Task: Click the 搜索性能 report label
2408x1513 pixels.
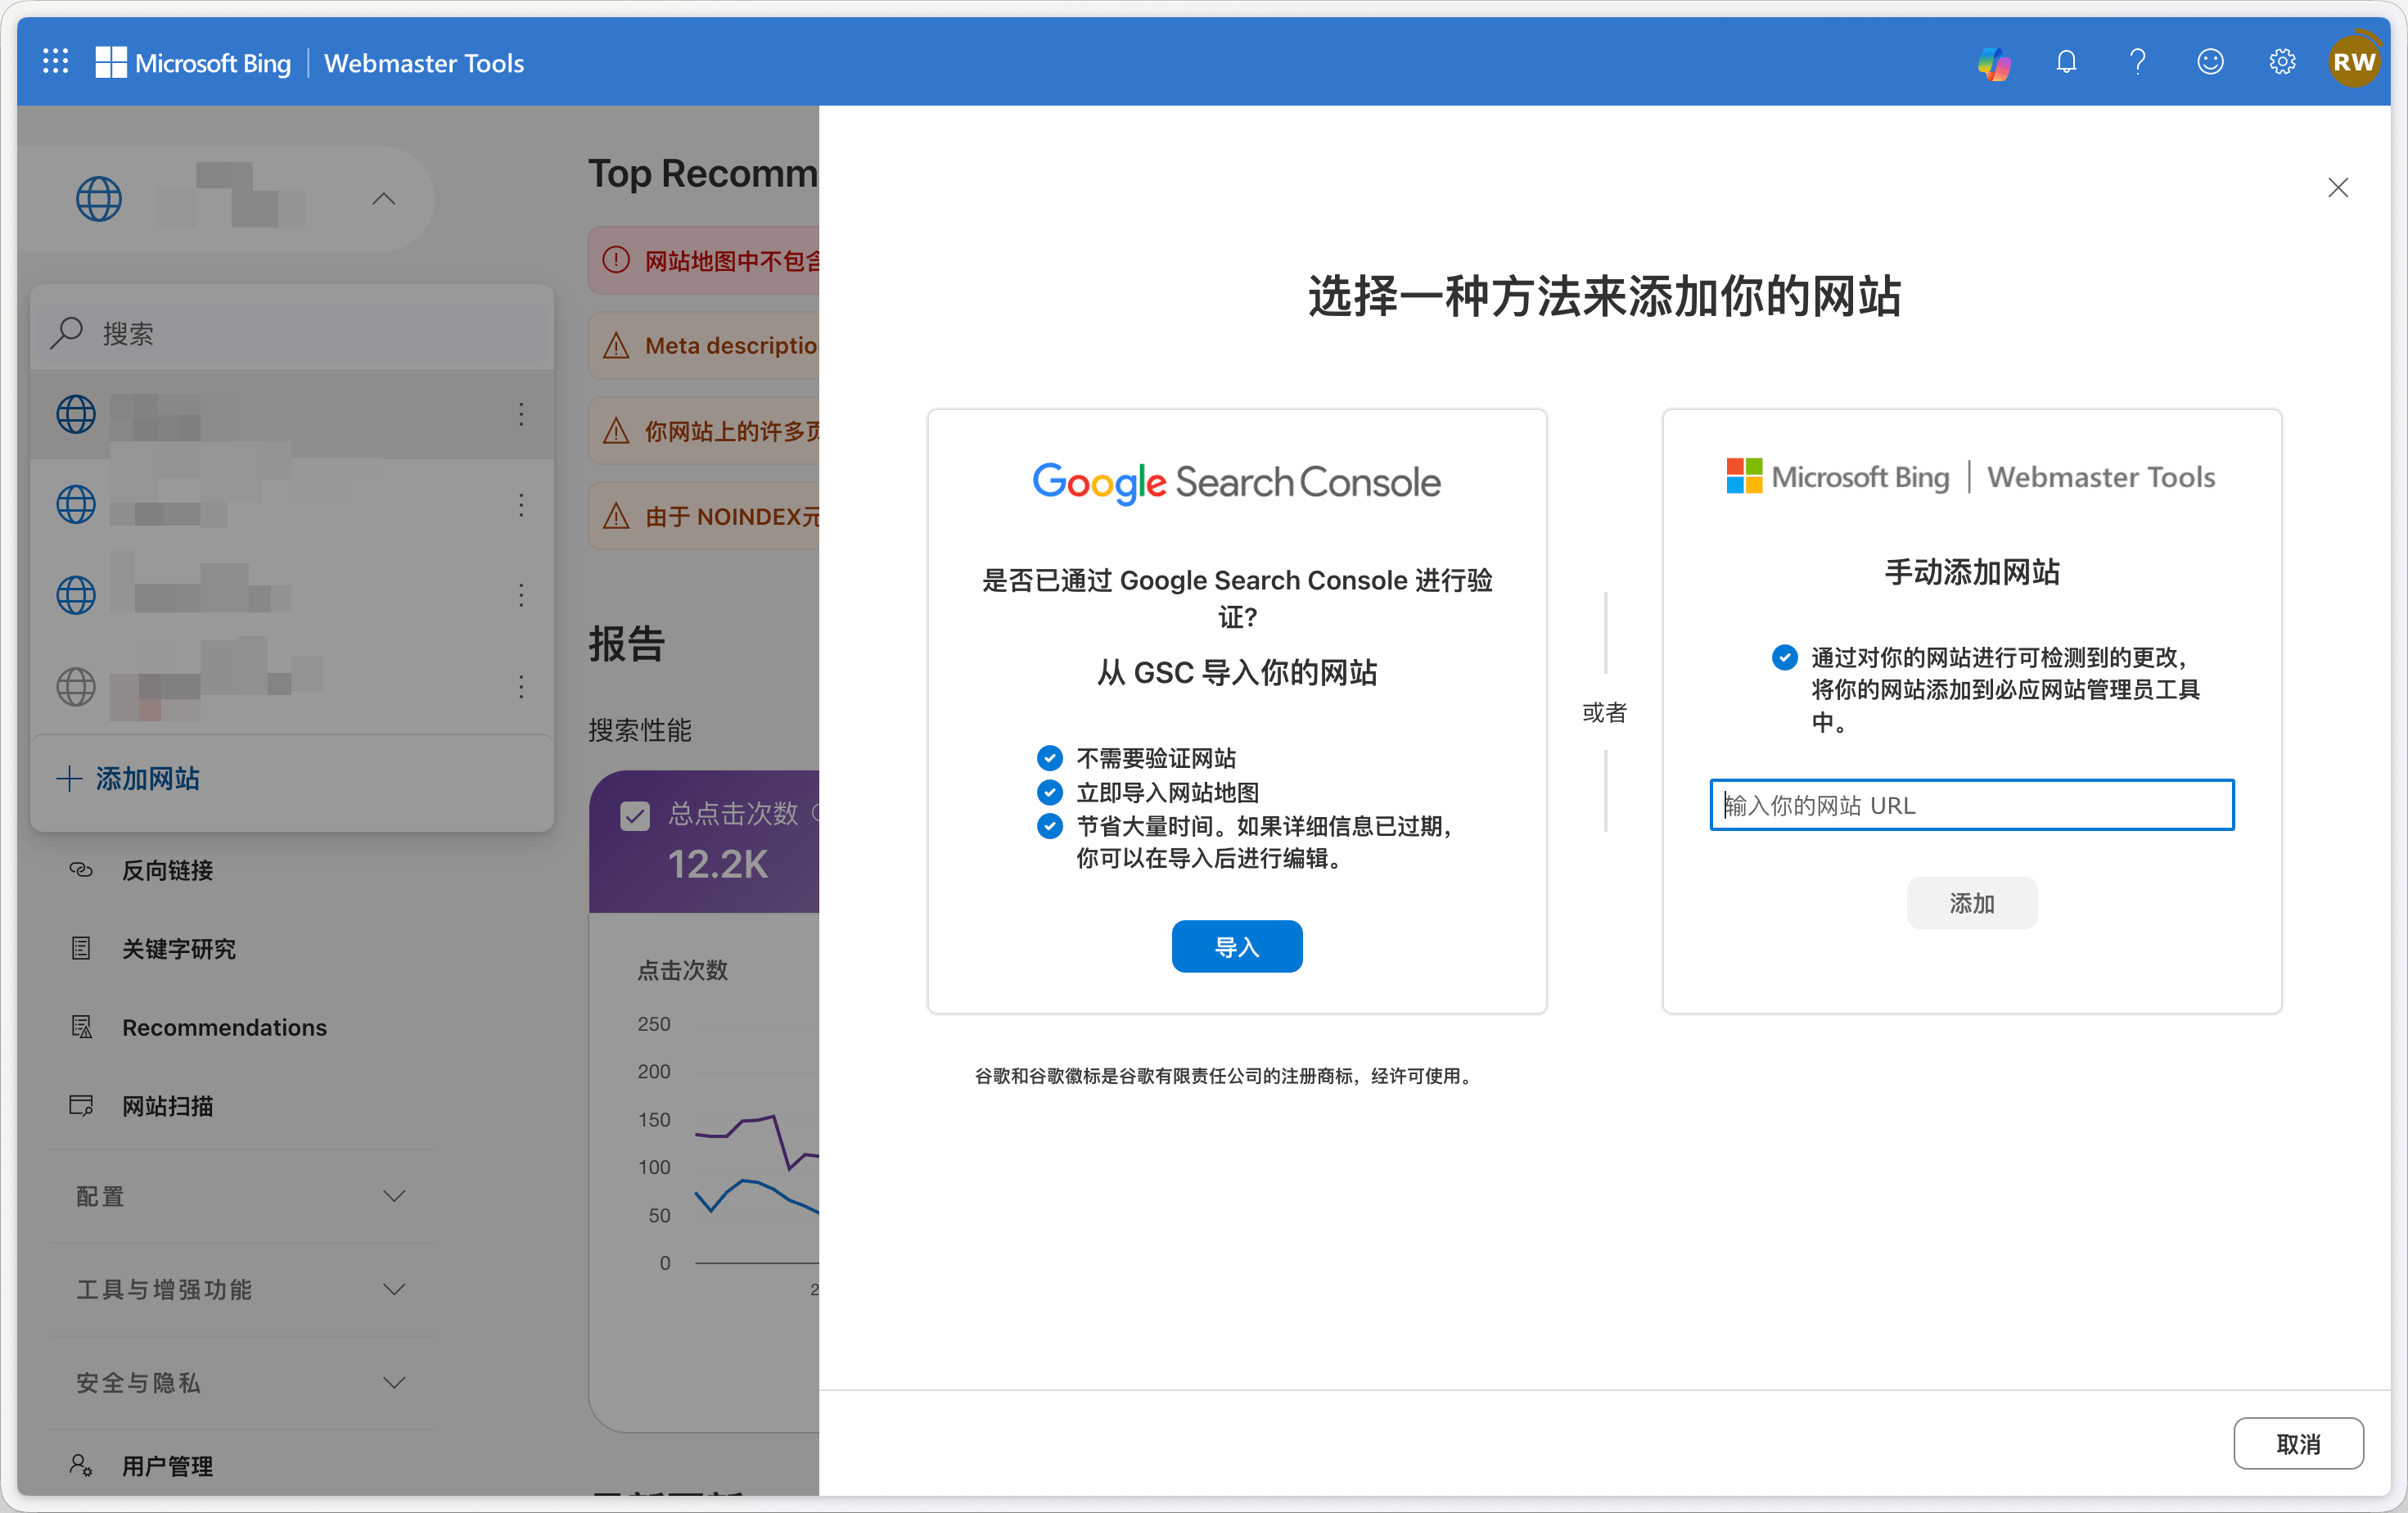Action: coord(640,731)
